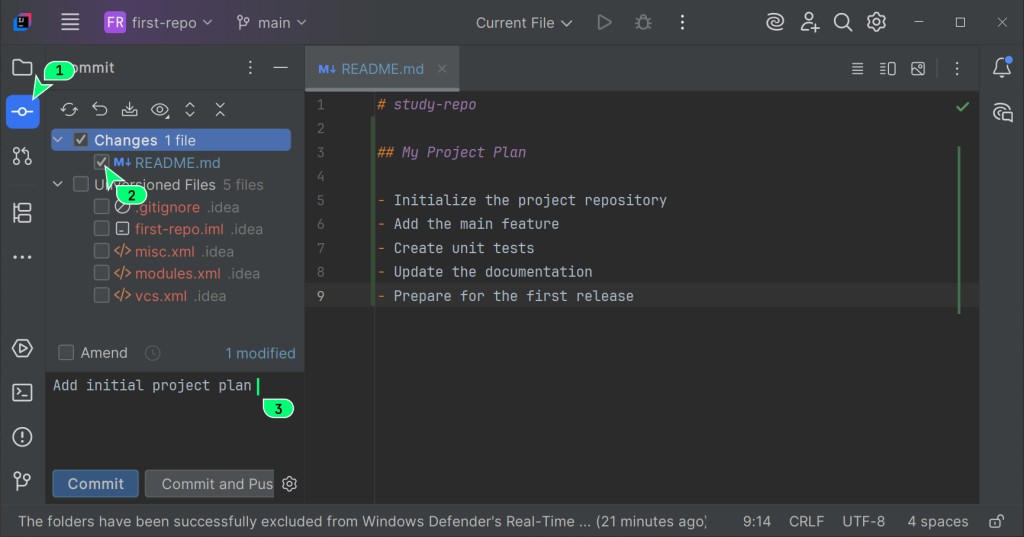The width and height of the screenshot is (1024, 537).
Task: Toggle the Changes group checkbox
Action: click(80, 140)
